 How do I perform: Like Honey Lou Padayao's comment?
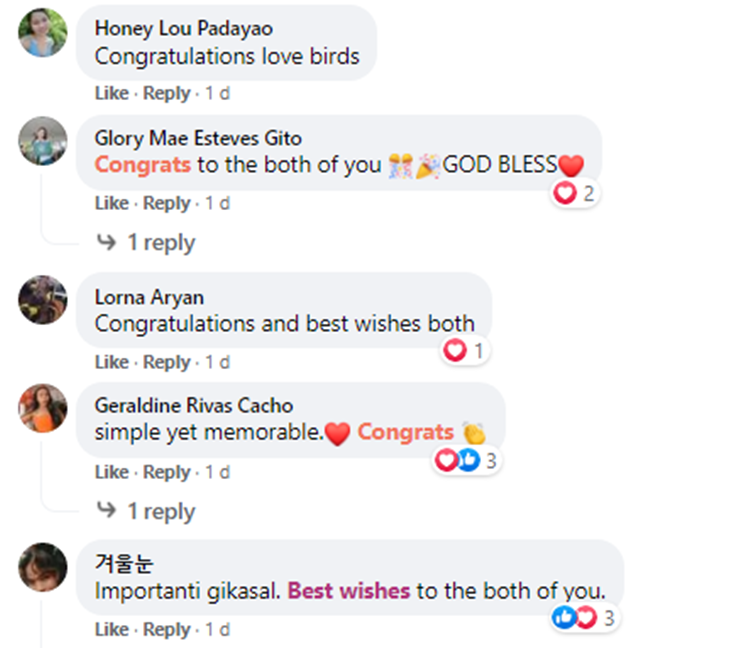(112, 93)
